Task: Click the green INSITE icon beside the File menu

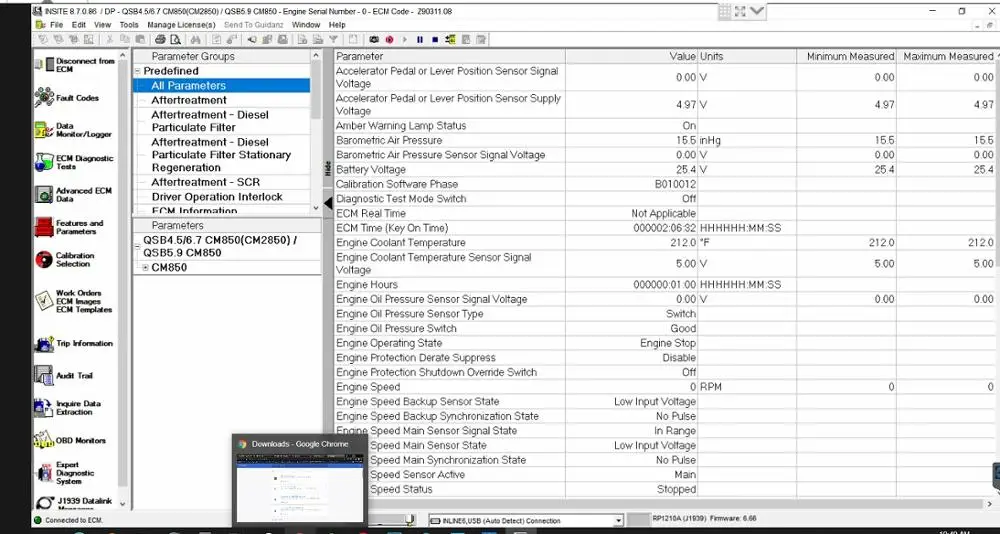Action: 40,25
